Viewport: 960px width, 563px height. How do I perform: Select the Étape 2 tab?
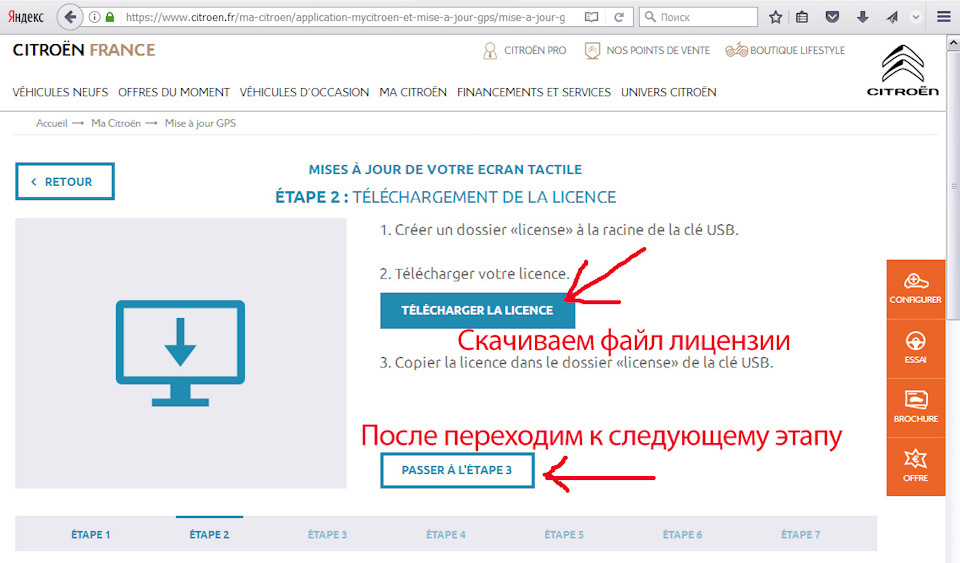click(209, 534)
